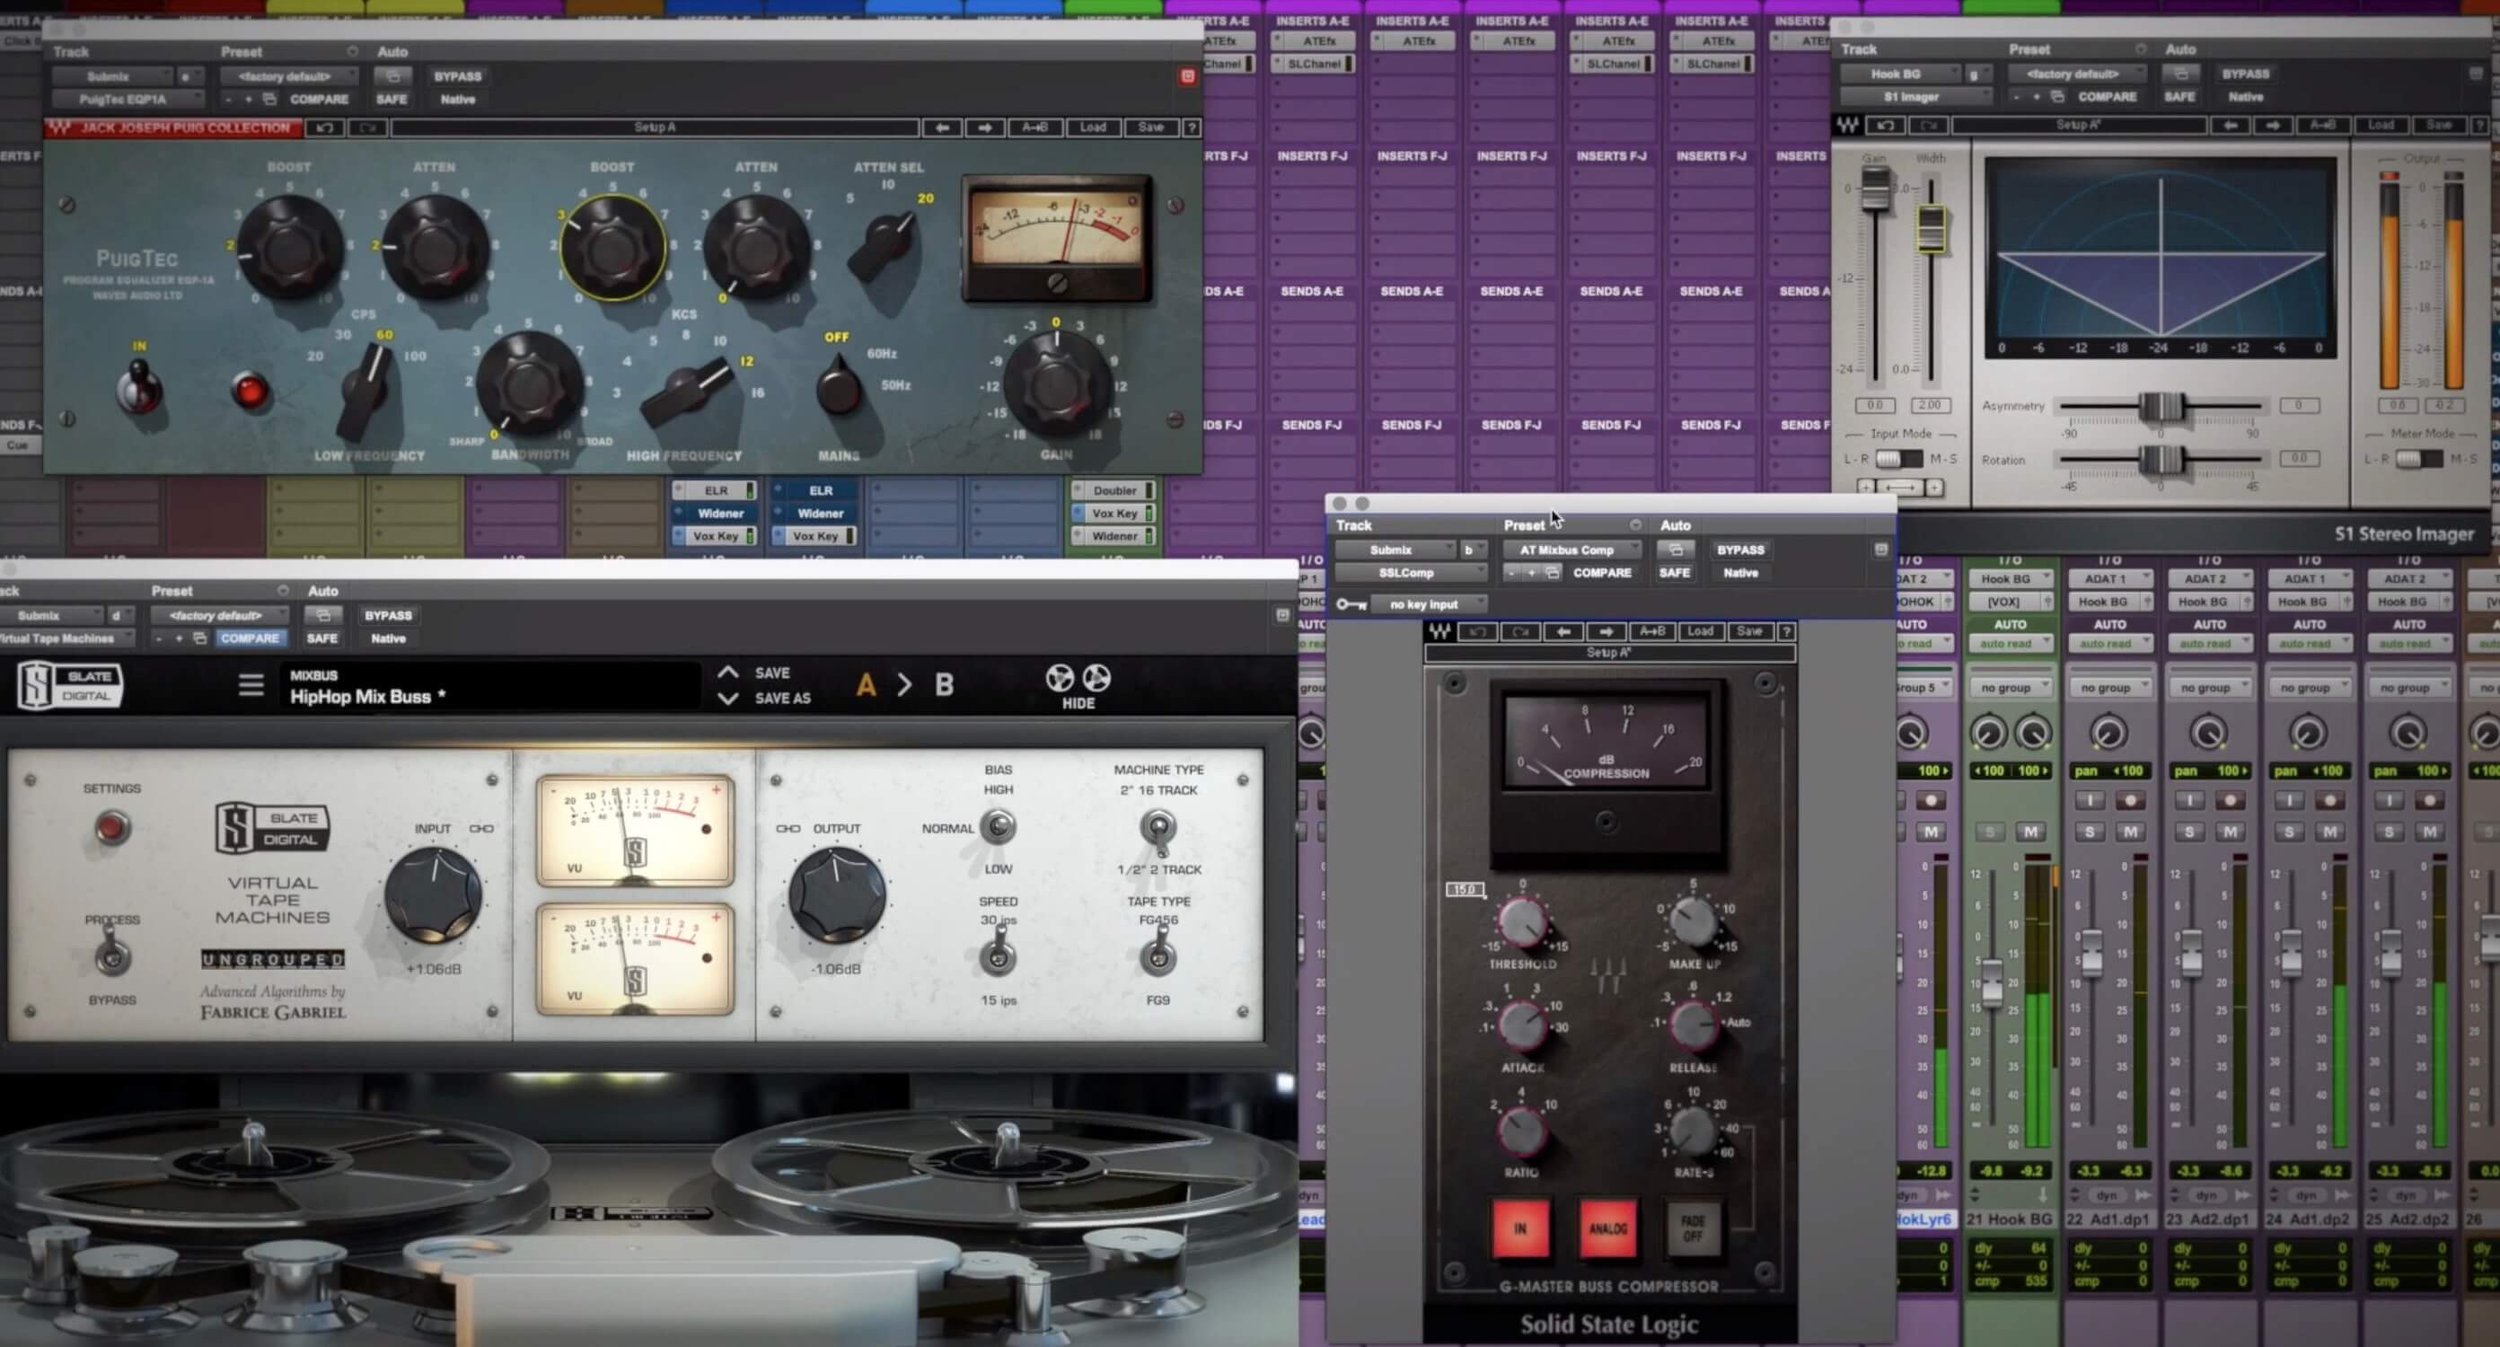Click SAVE AS in the Slate plugin
Image resolution: width=2500 pixels, height=1347 pixels.
pos(783,699)
